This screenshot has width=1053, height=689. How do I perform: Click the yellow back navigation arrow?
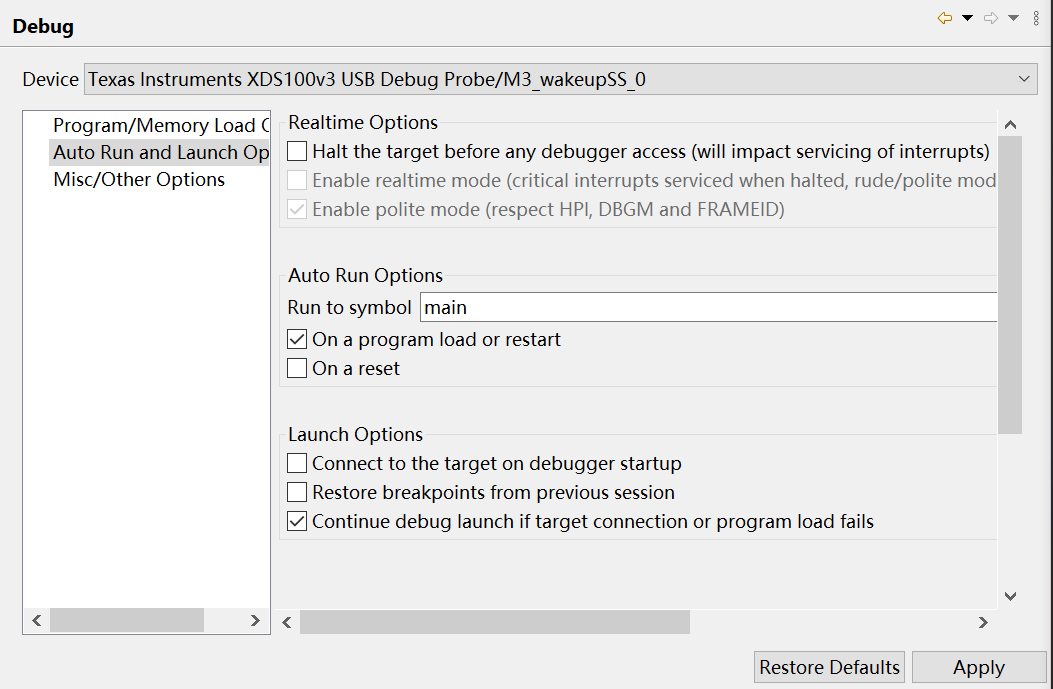pyautogui.click(x=944, y=18)
